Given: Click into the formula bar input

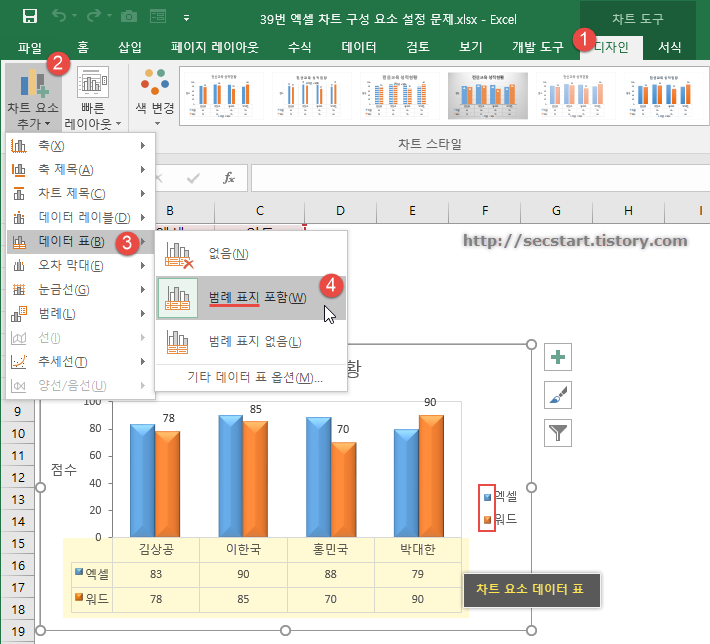Looking at the screenshot, I should [x=480, y=178].
